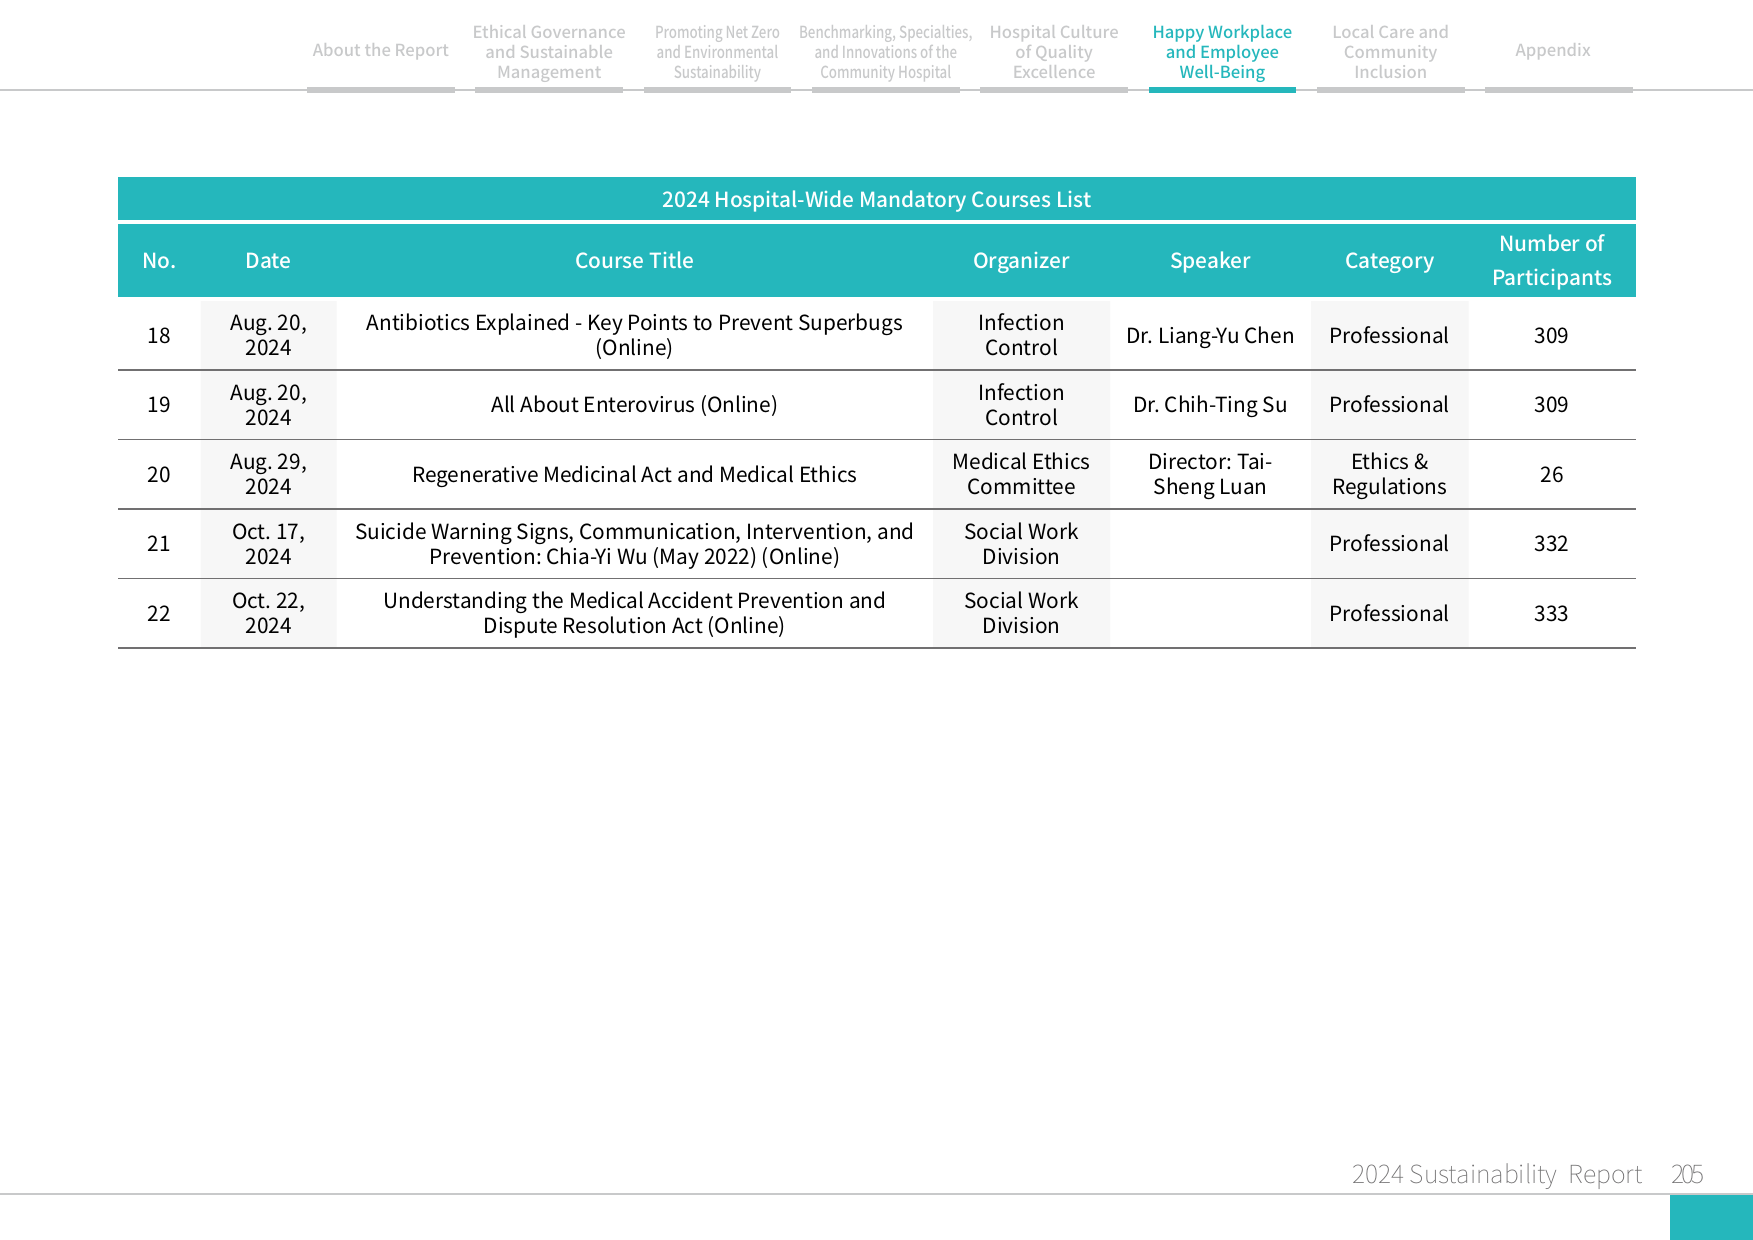Click page number 205
Viewport: 1753px width, 1240px height.
(1687, 1174)
